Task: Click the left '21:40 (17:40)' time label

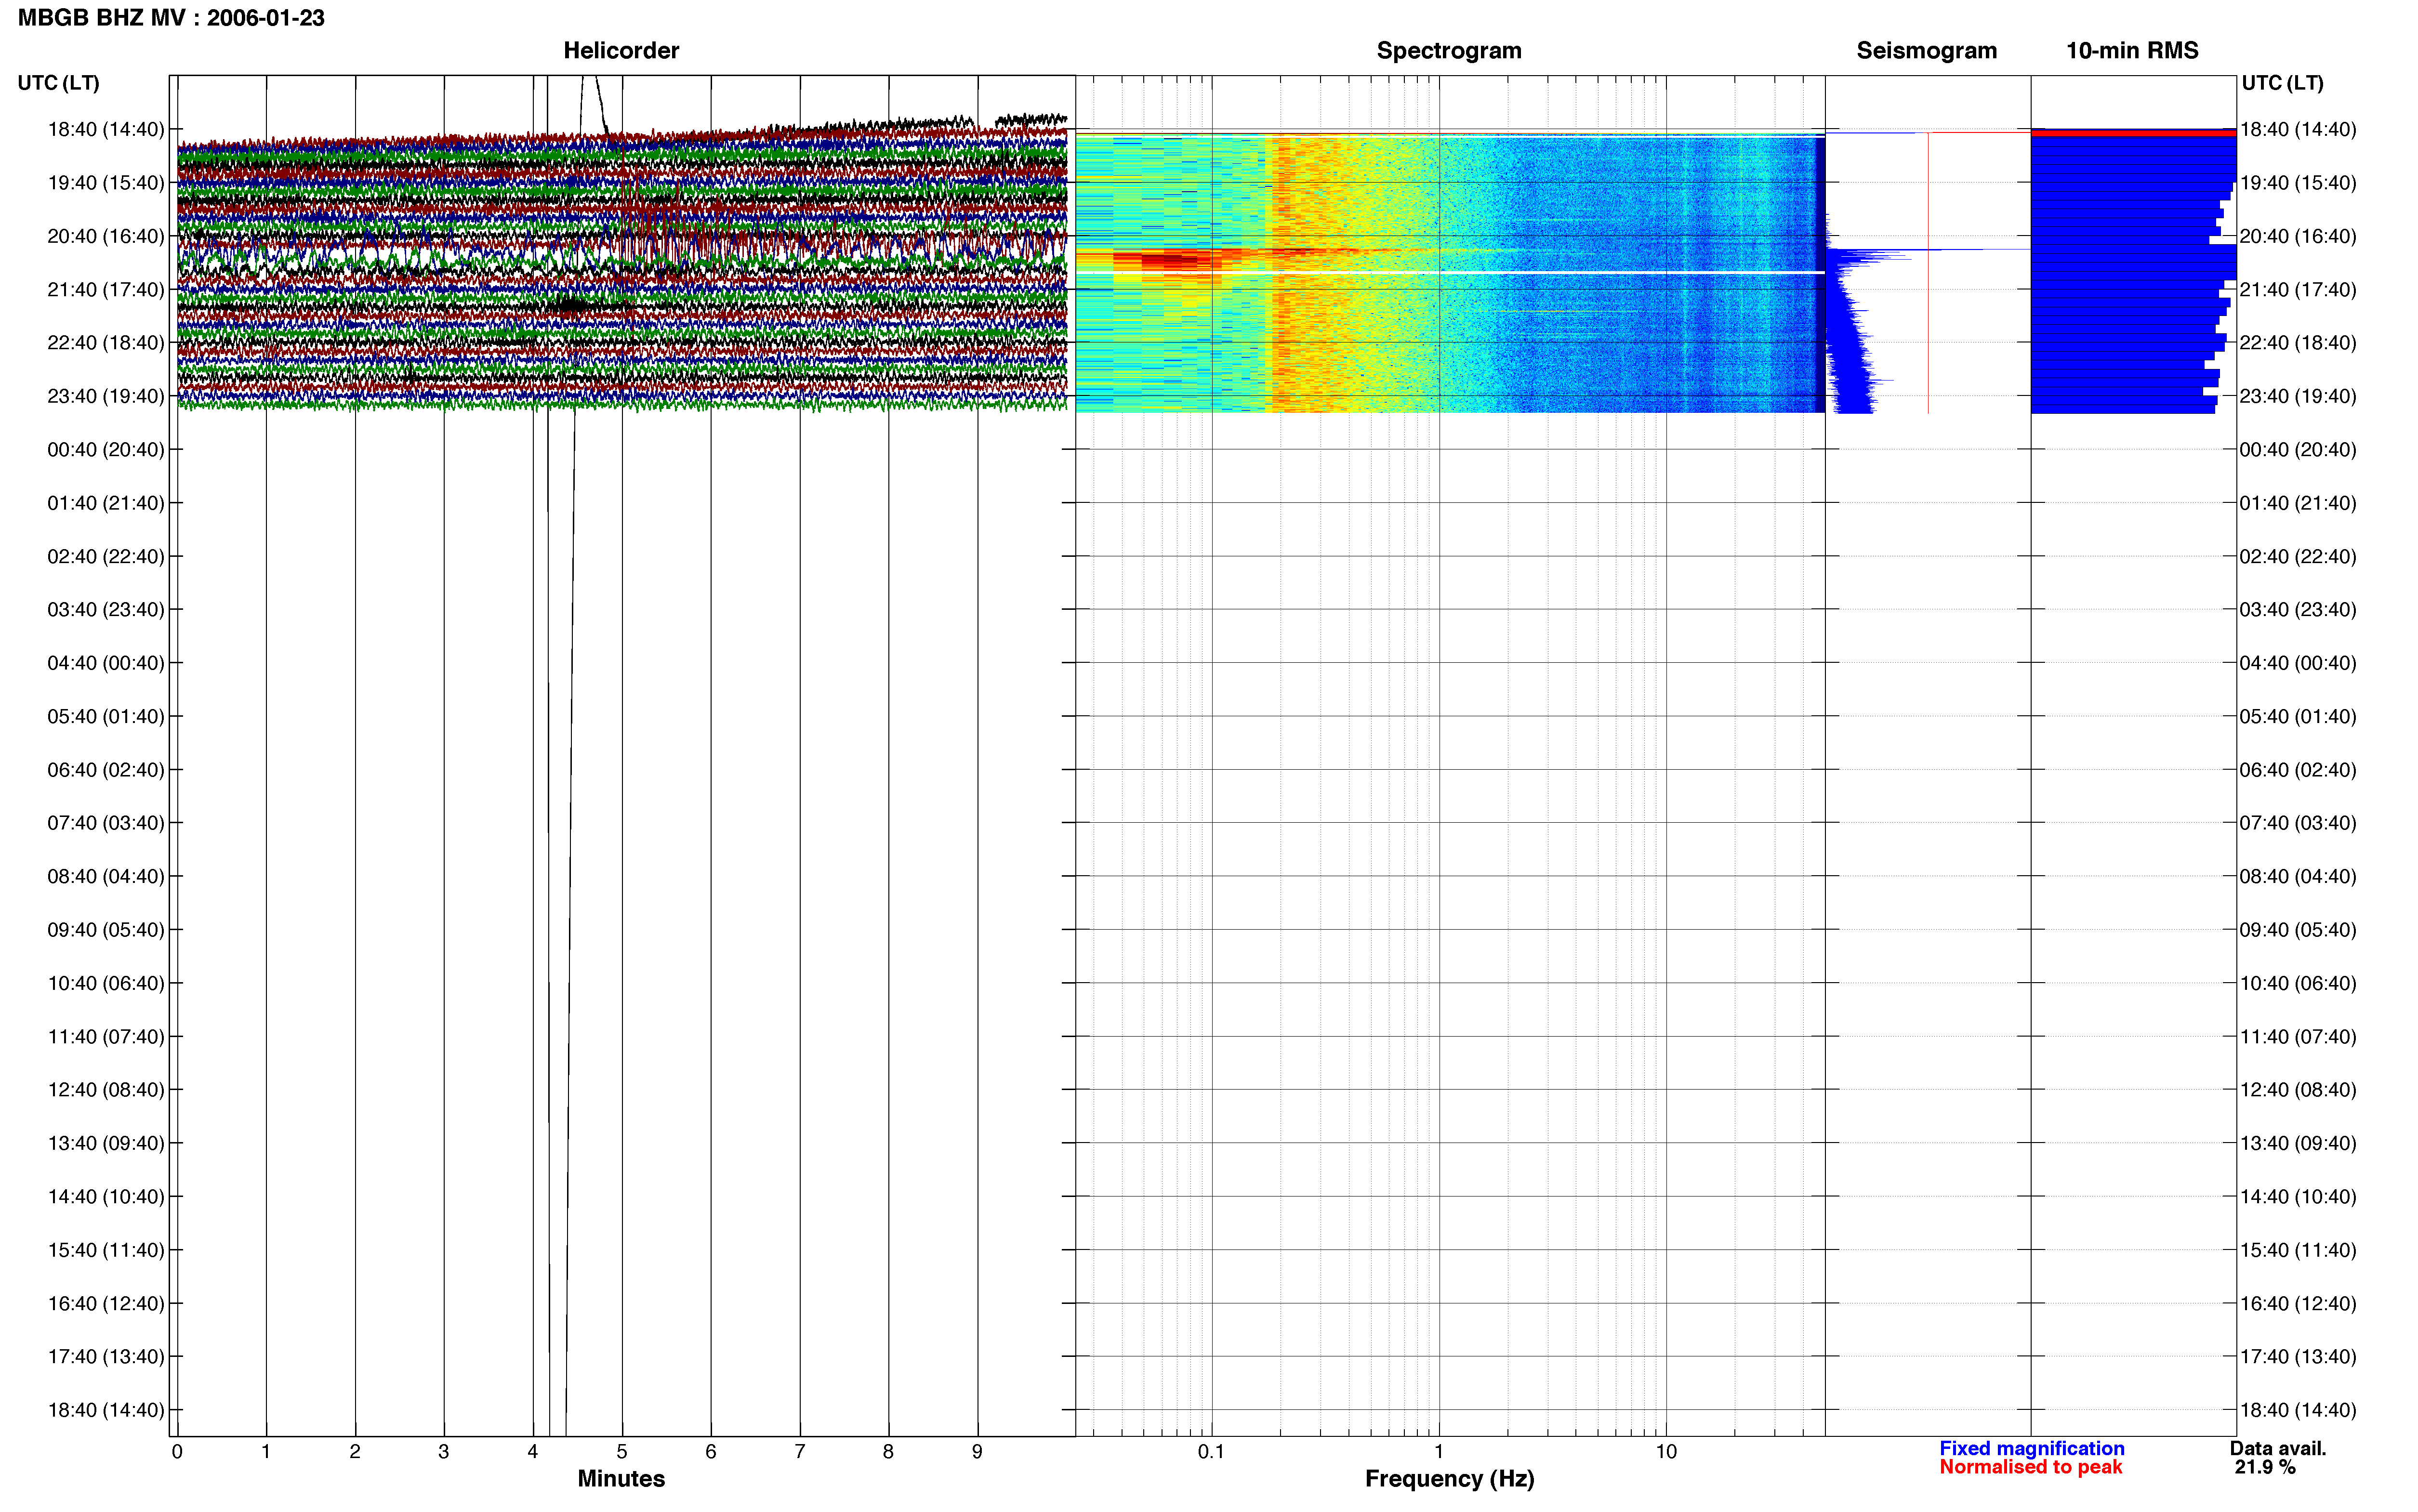Action: 106,290
